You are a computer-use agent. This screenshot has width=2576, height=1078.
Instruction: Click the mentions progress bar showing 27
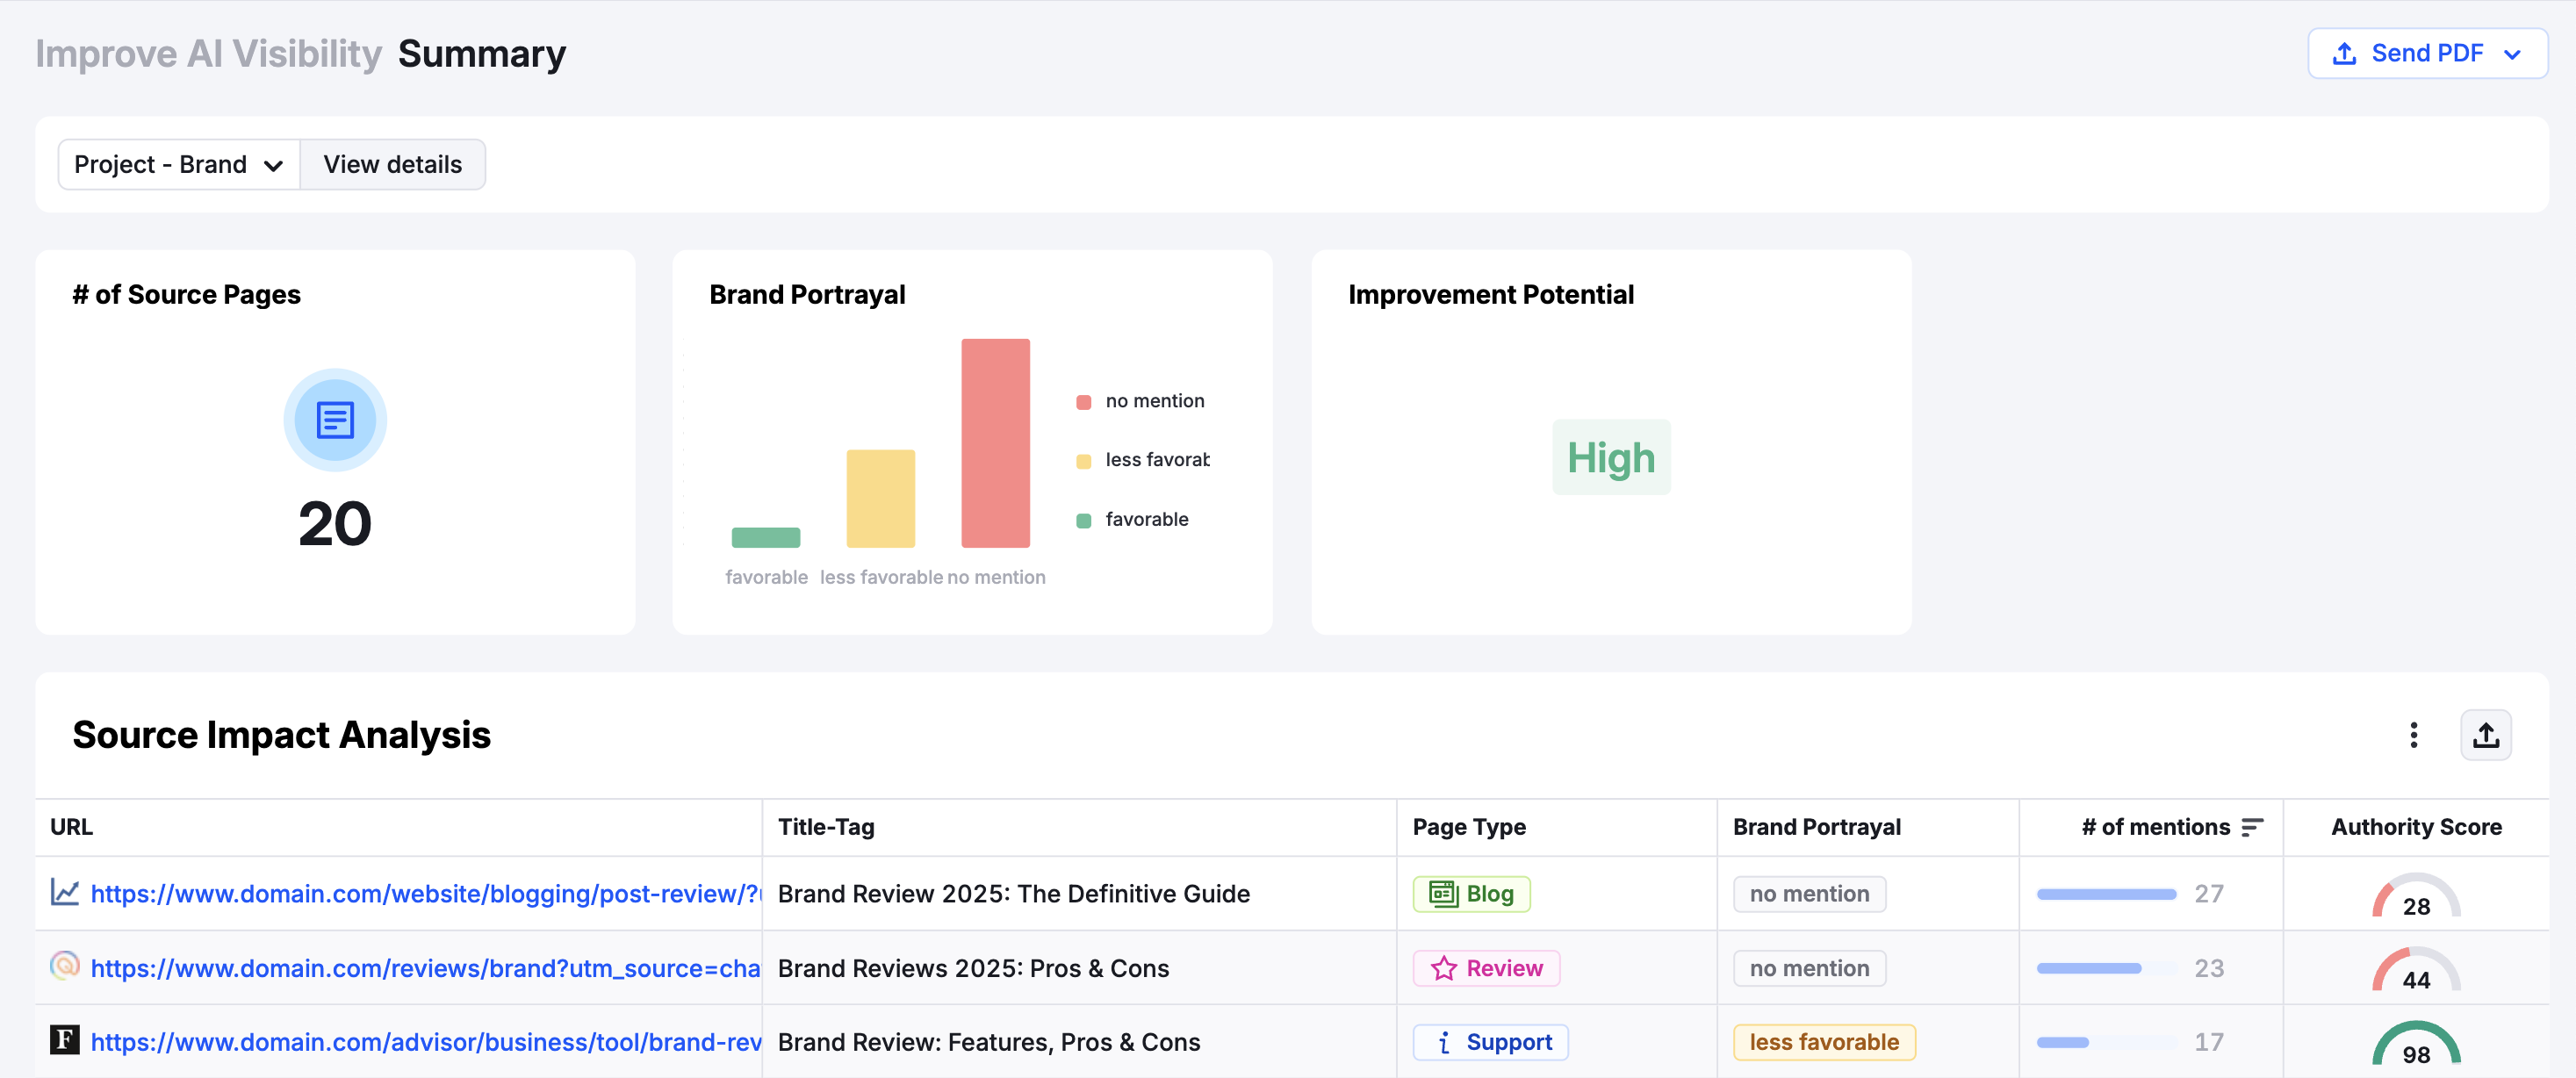(2106, 894)
